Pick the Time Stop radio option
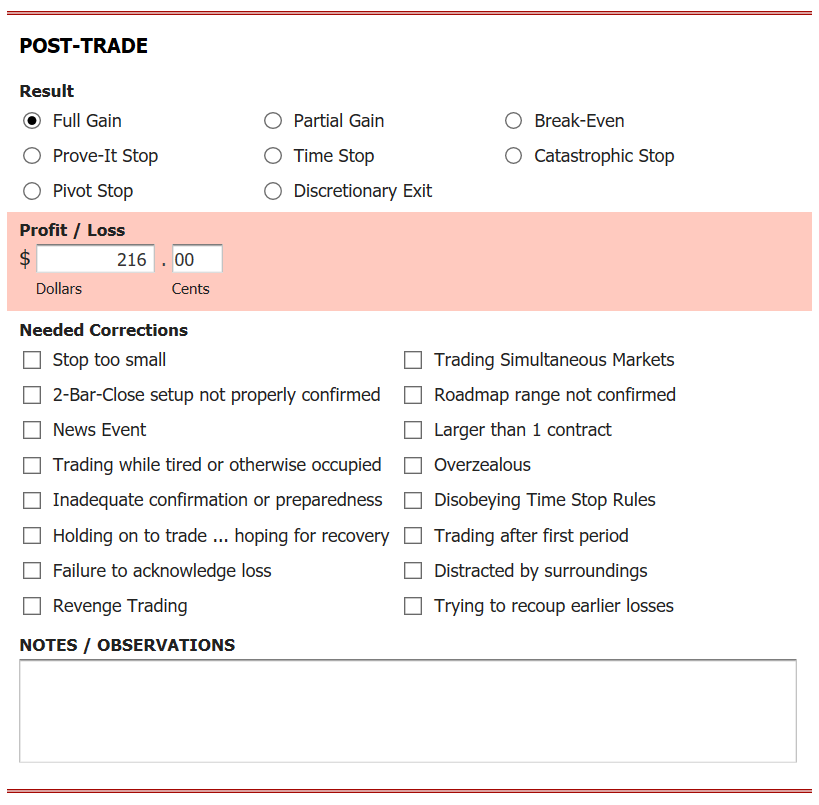This screenshot has width=819, height=805. pos(273,156)
